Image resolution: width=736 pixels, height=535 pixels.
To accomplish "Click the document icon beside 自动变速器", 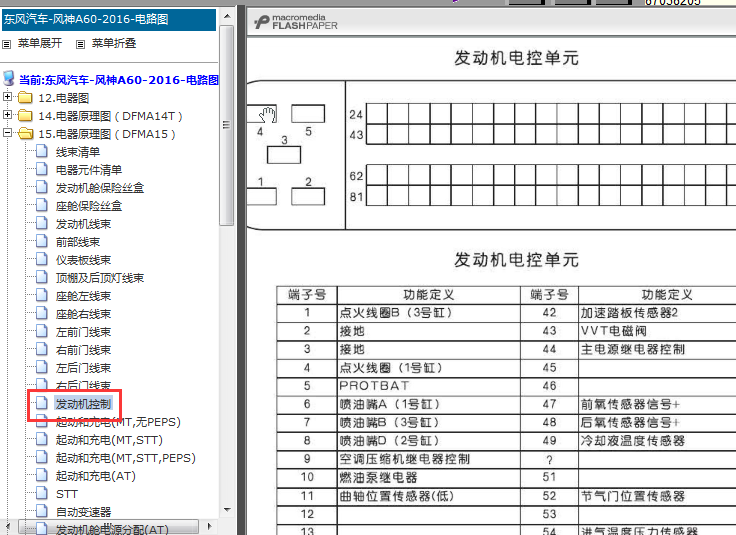I will (x=42, y=511).
